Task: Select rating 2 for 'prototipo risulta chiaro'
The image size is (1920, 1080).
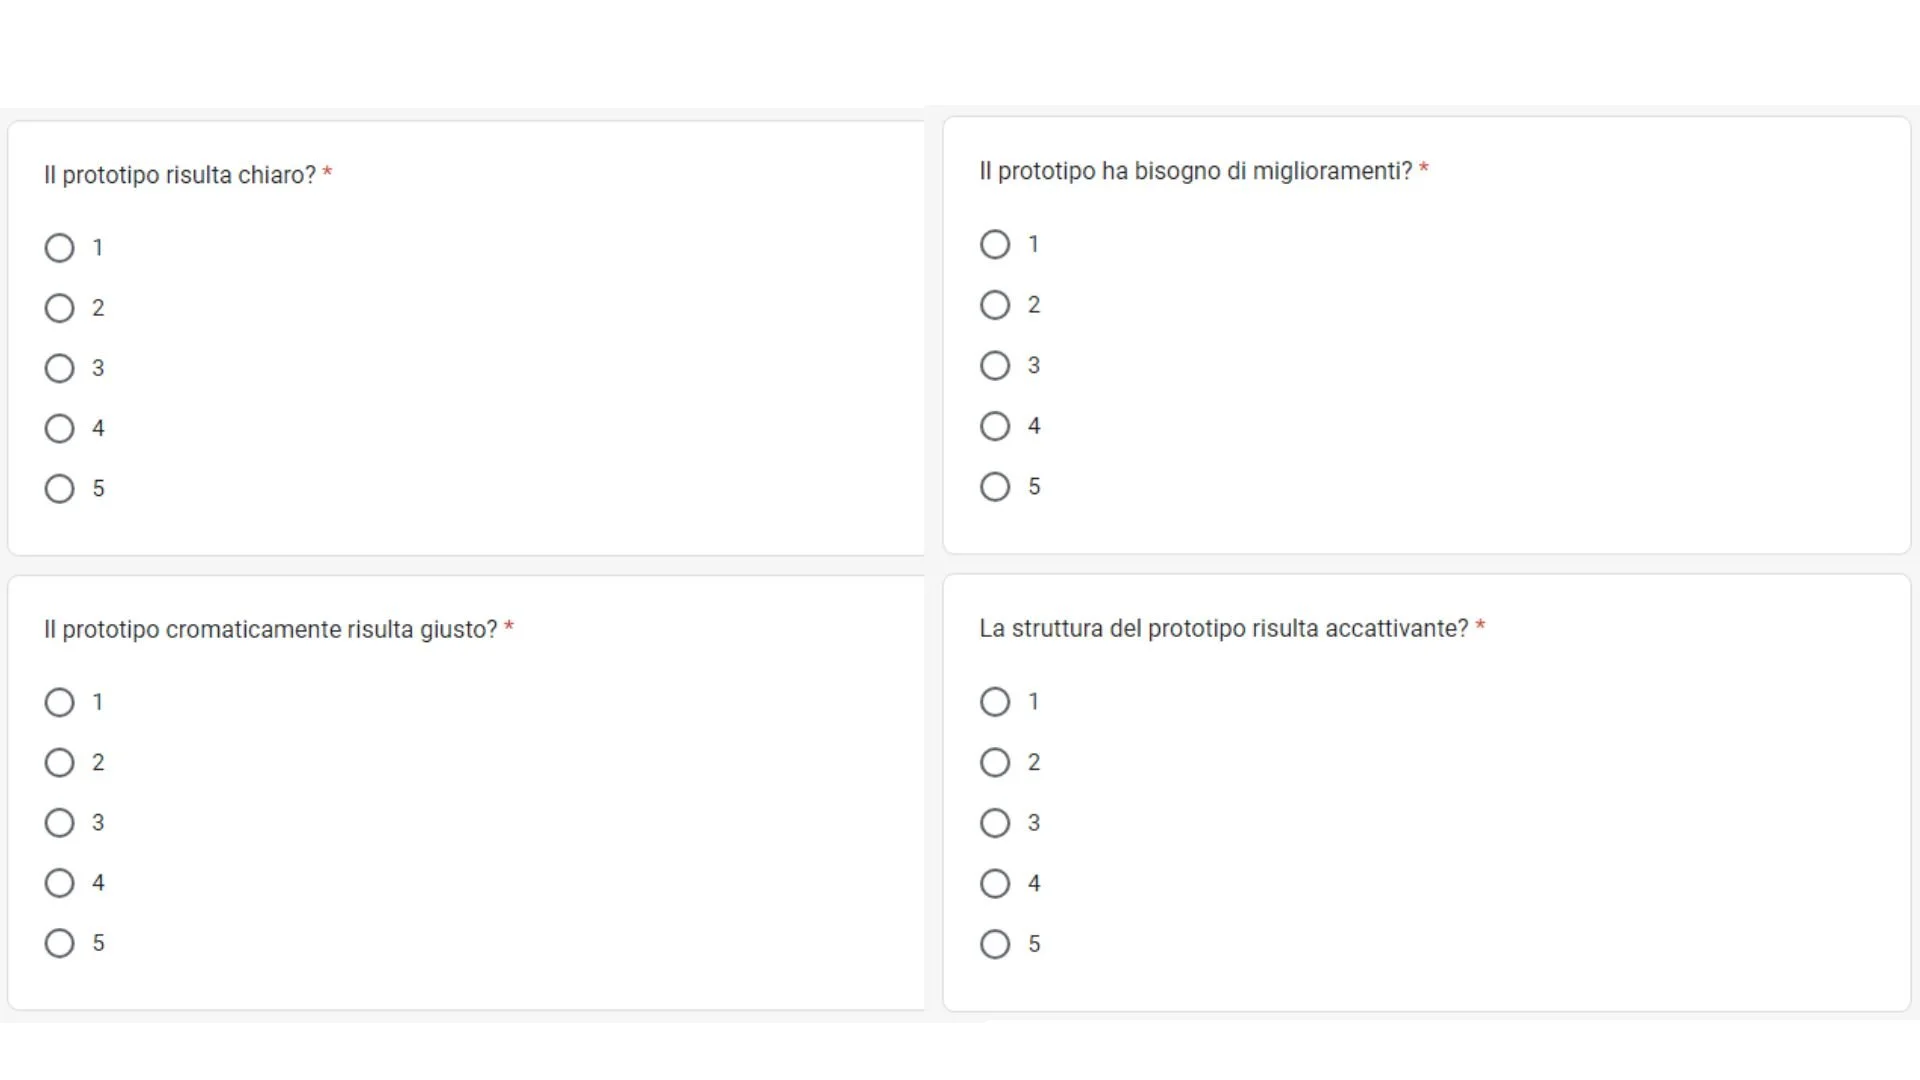Action: (60, 308)
